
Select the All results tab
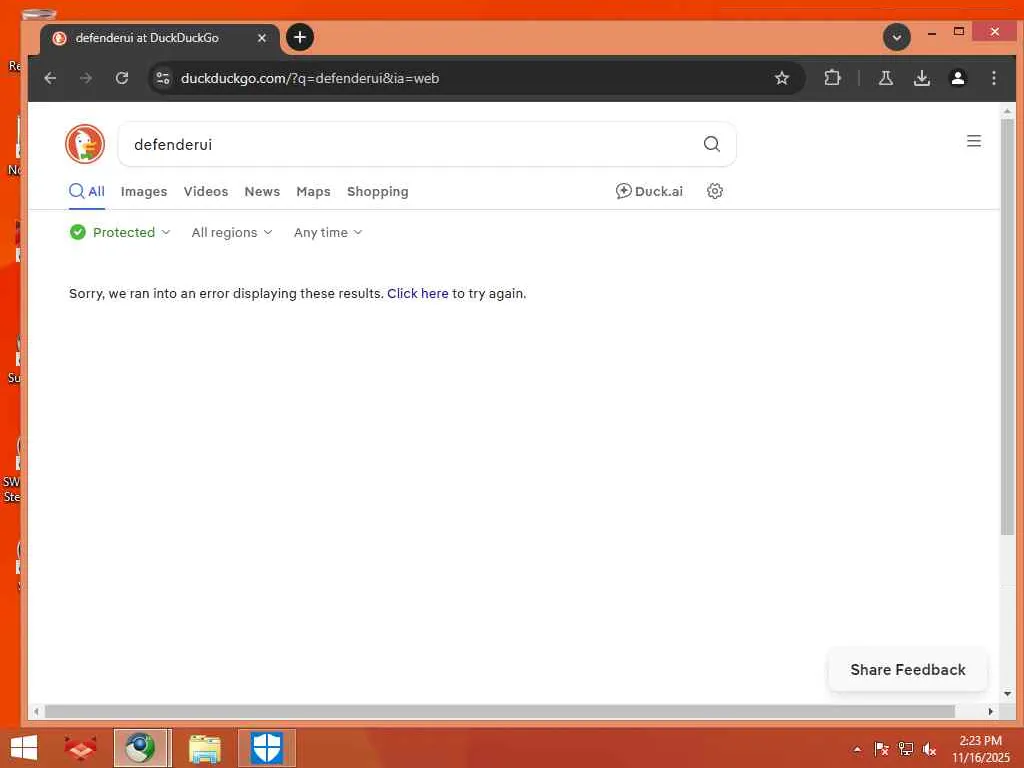pos(87,191)
